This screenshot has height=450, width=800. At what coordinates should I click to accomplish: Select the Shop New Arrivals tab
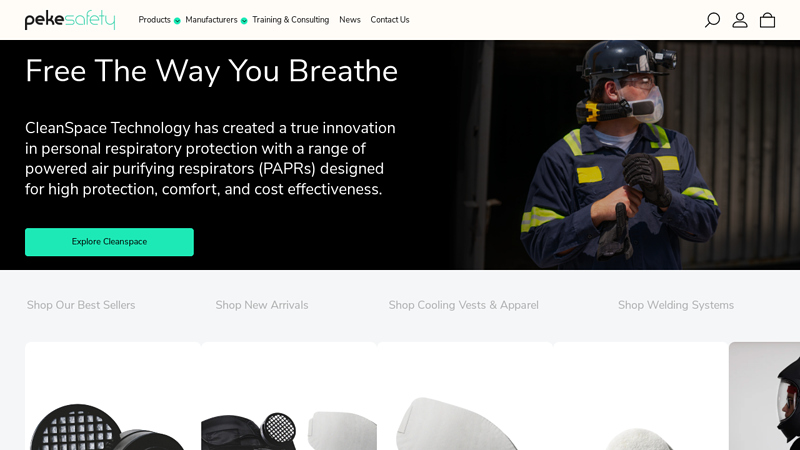pos(262,305)
